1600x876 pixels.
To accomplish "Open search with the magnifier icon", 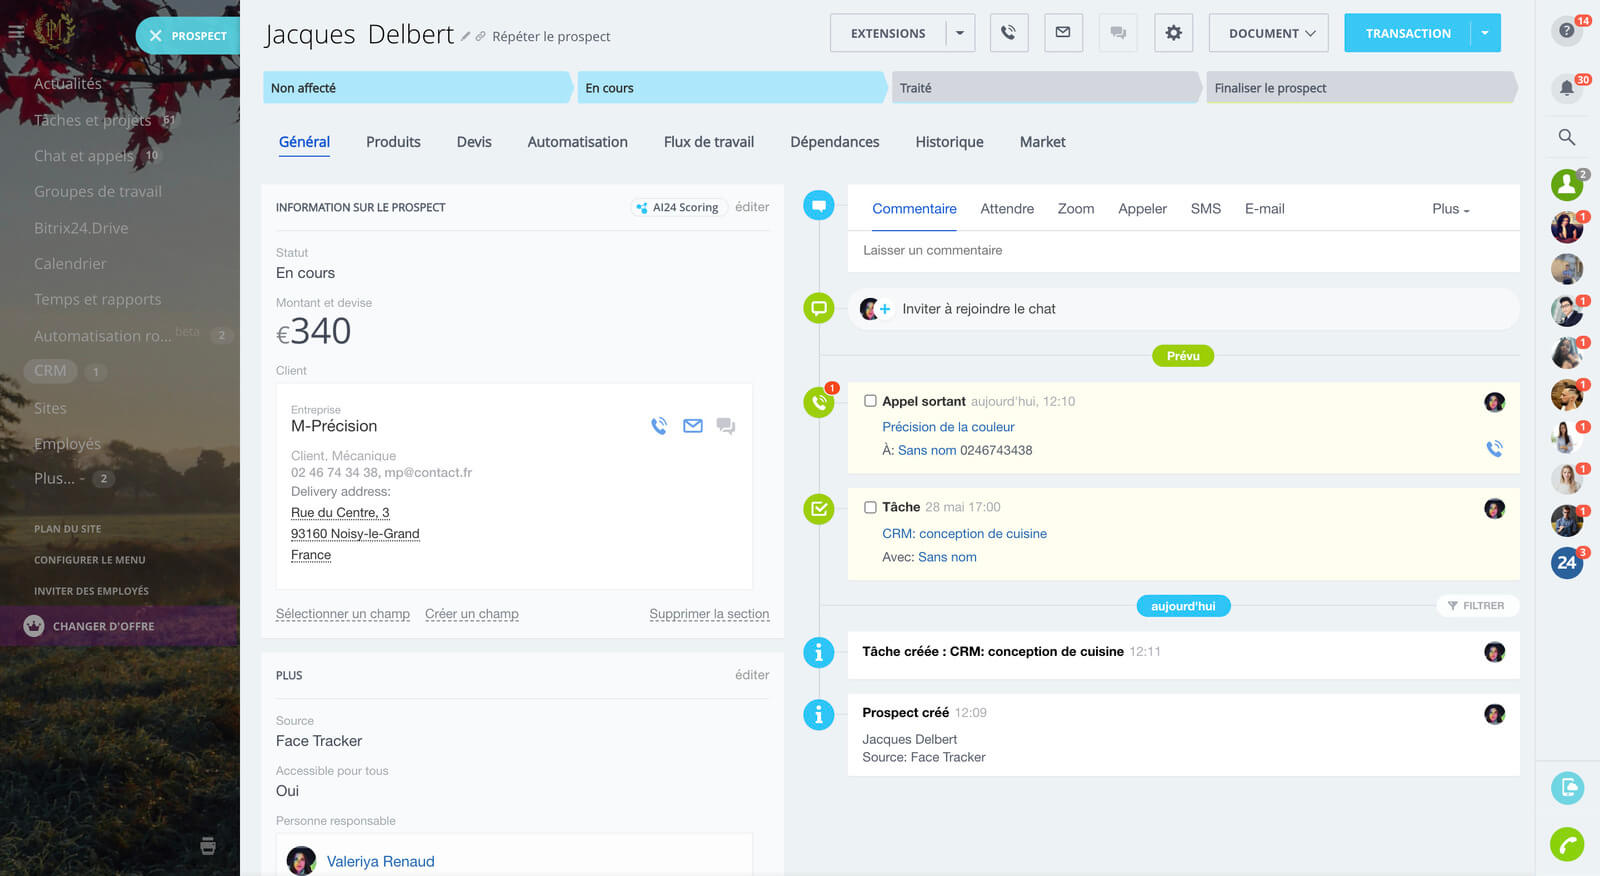I will click(x=1566, y=137).
